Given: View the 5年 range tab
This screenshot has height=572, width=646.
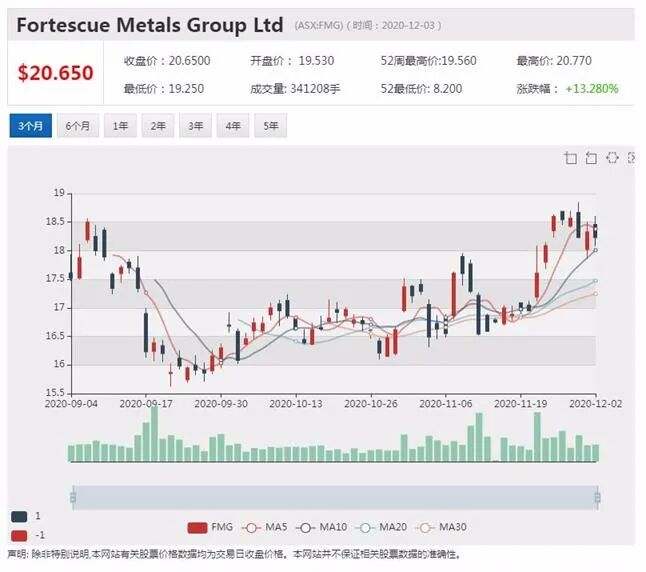Looking at the screenshot, I should click(271, 126).
